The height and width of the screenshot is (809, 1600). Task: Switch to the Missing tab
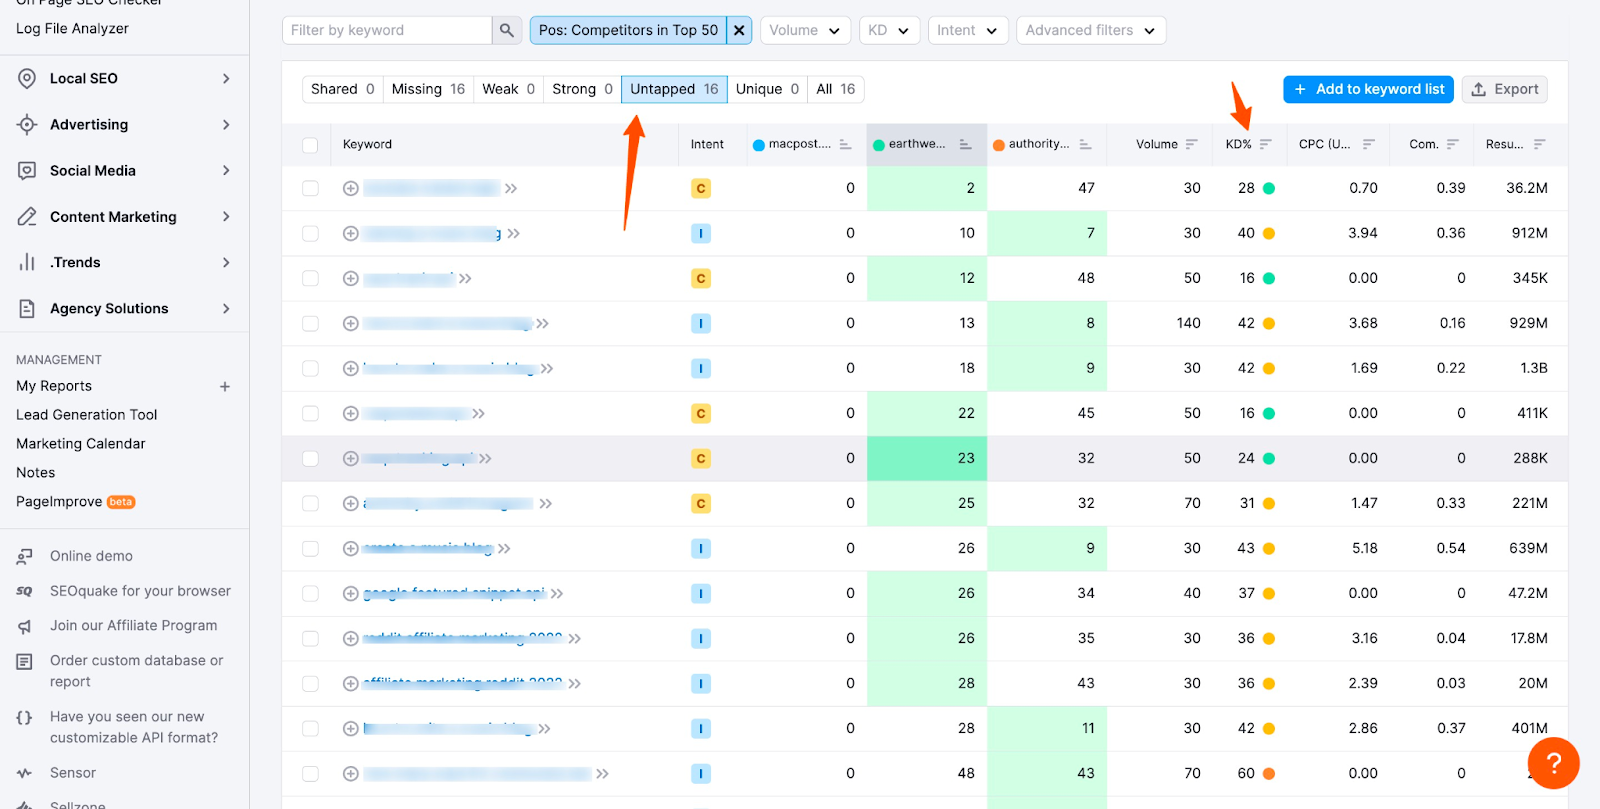[428, 89]
